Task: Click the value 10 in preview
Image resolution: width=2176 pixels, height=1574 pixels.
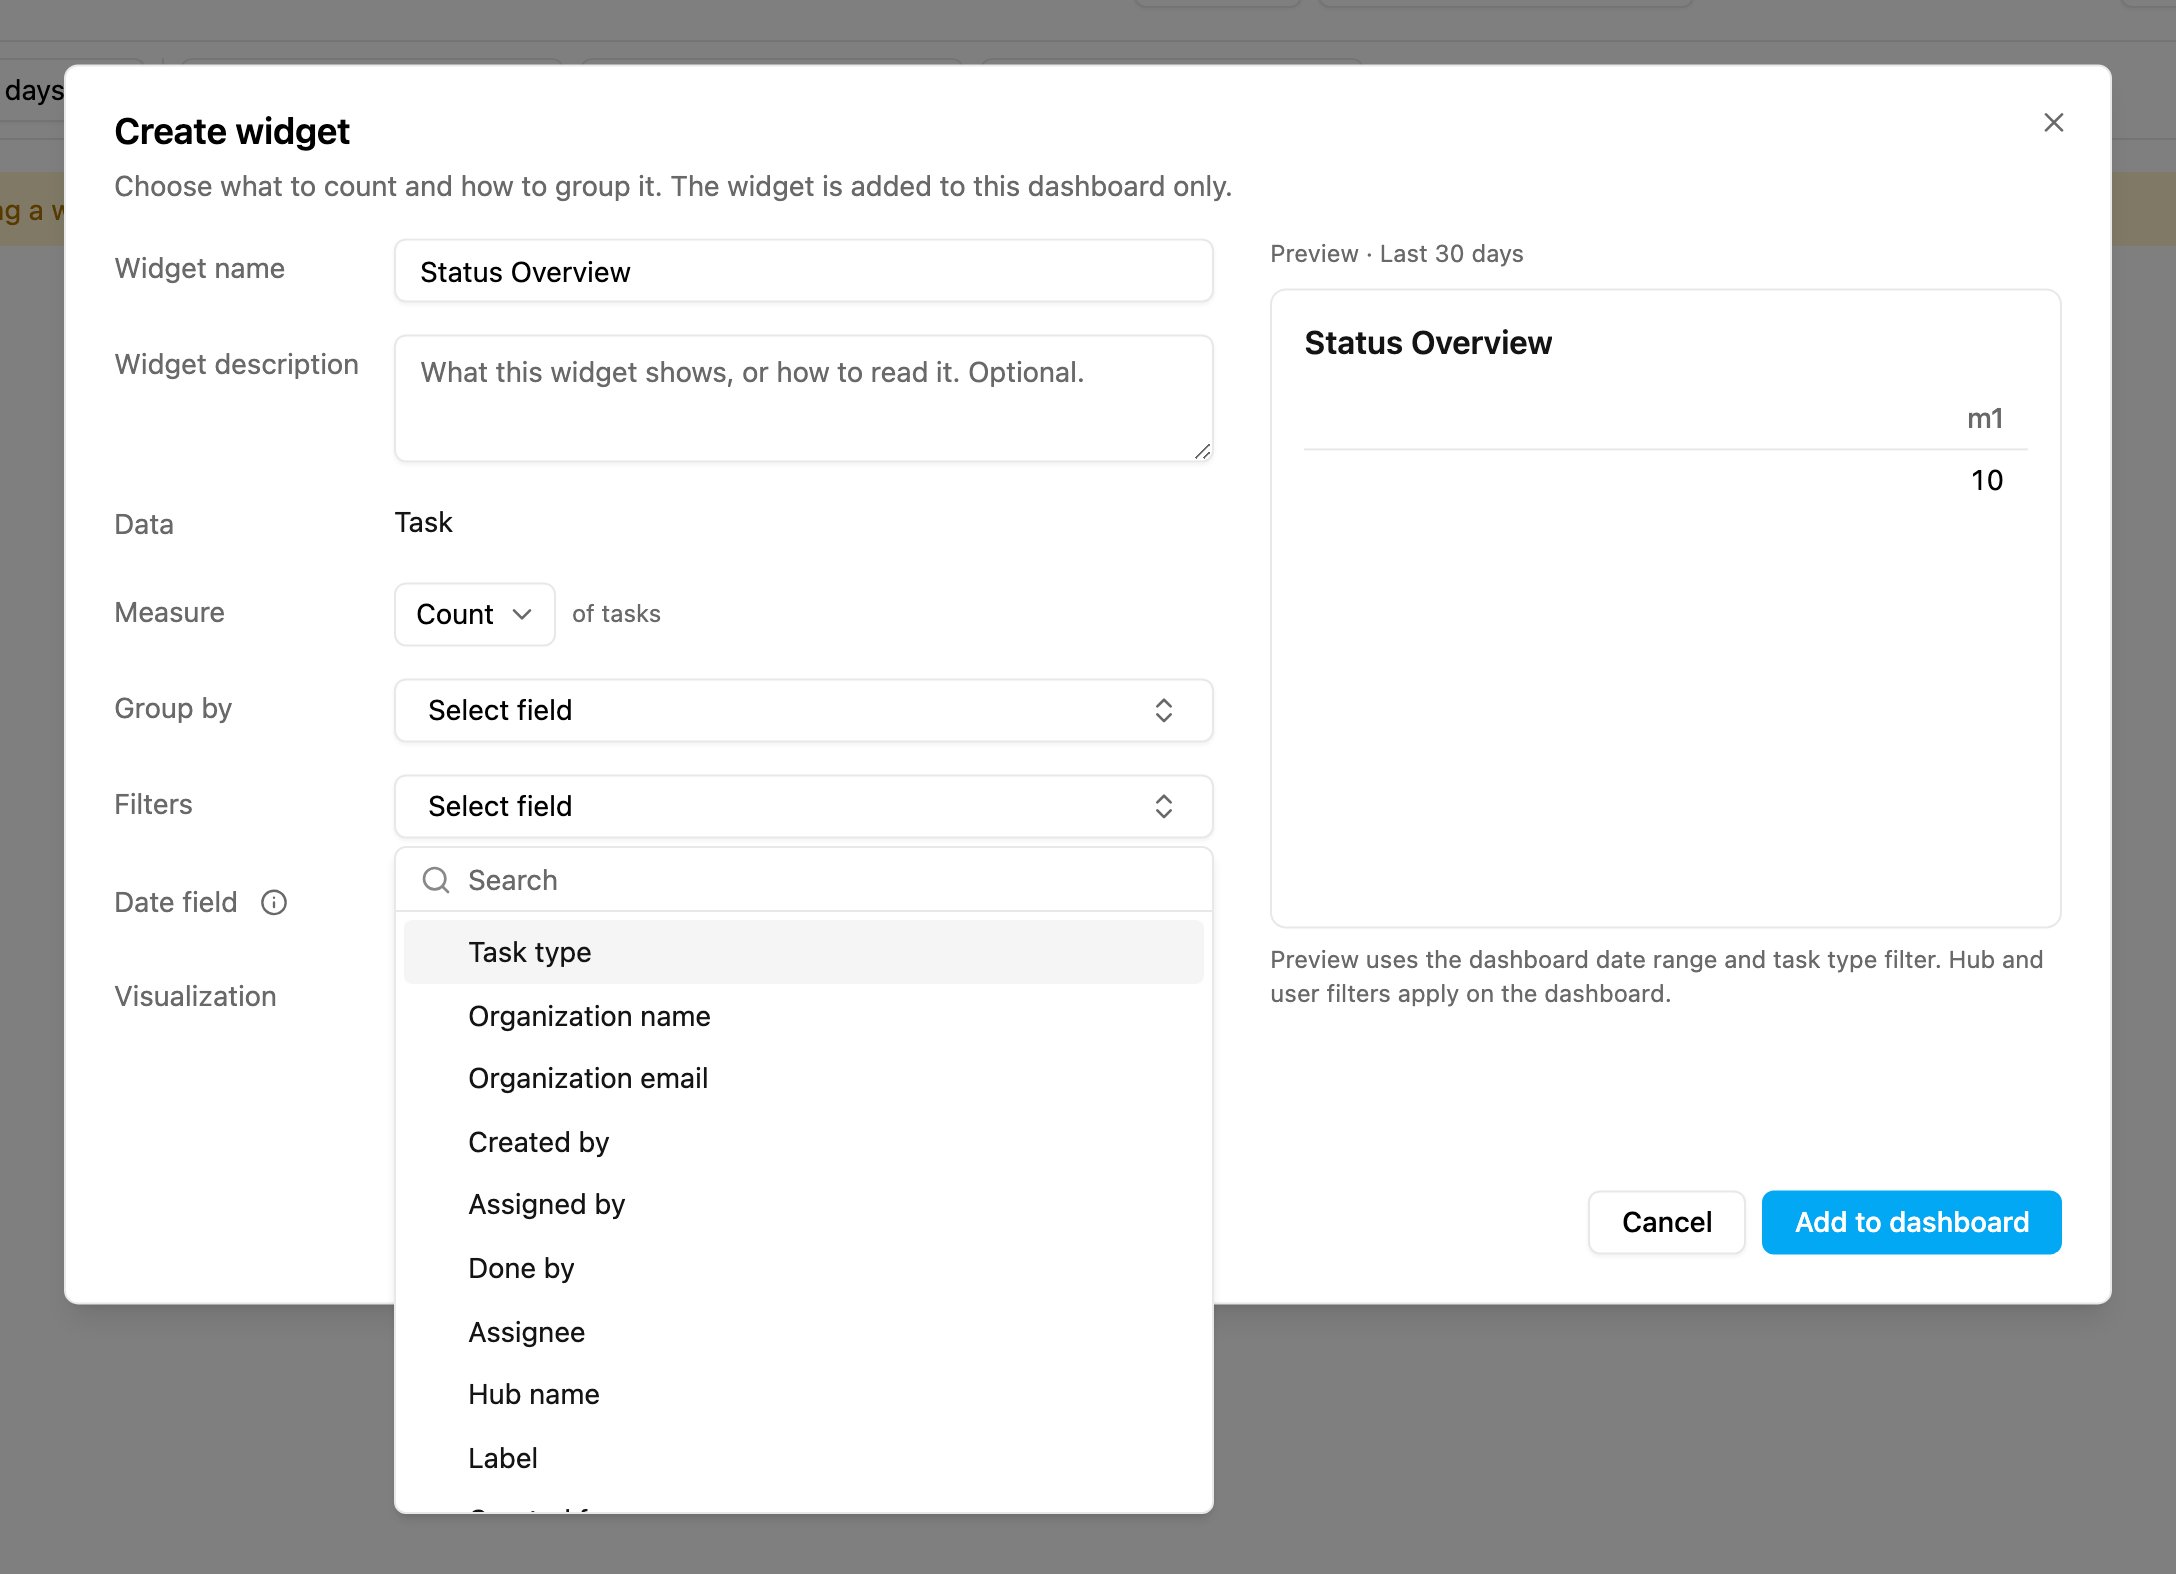Action: click(x=1986, y=481)
